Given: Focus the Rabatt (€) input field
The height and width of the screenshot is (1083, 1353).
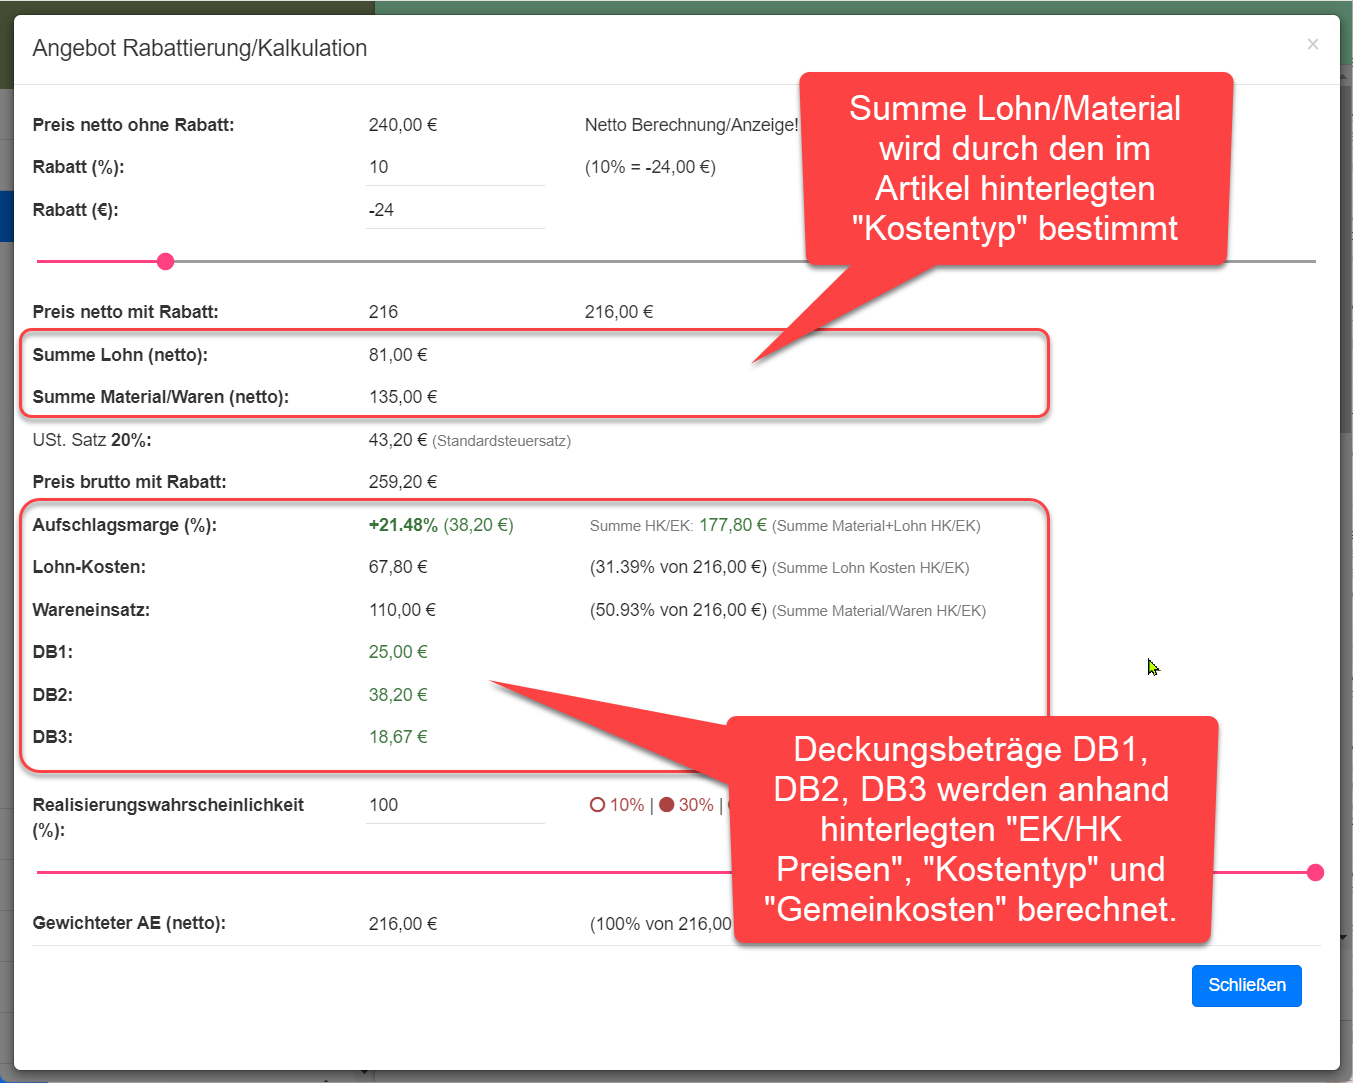Looking at the screenshot, I should pyautogui.click(x=455, y=210).
